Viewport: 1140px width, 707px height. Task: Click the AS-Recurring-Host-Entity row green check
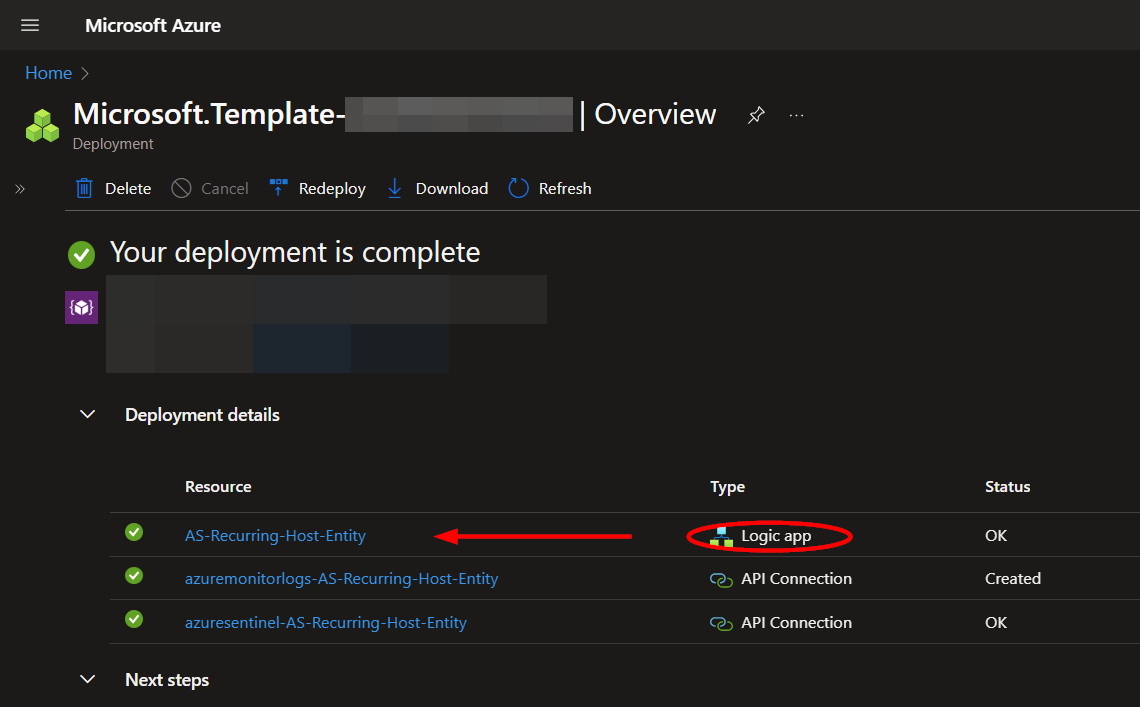click(134, 532)
